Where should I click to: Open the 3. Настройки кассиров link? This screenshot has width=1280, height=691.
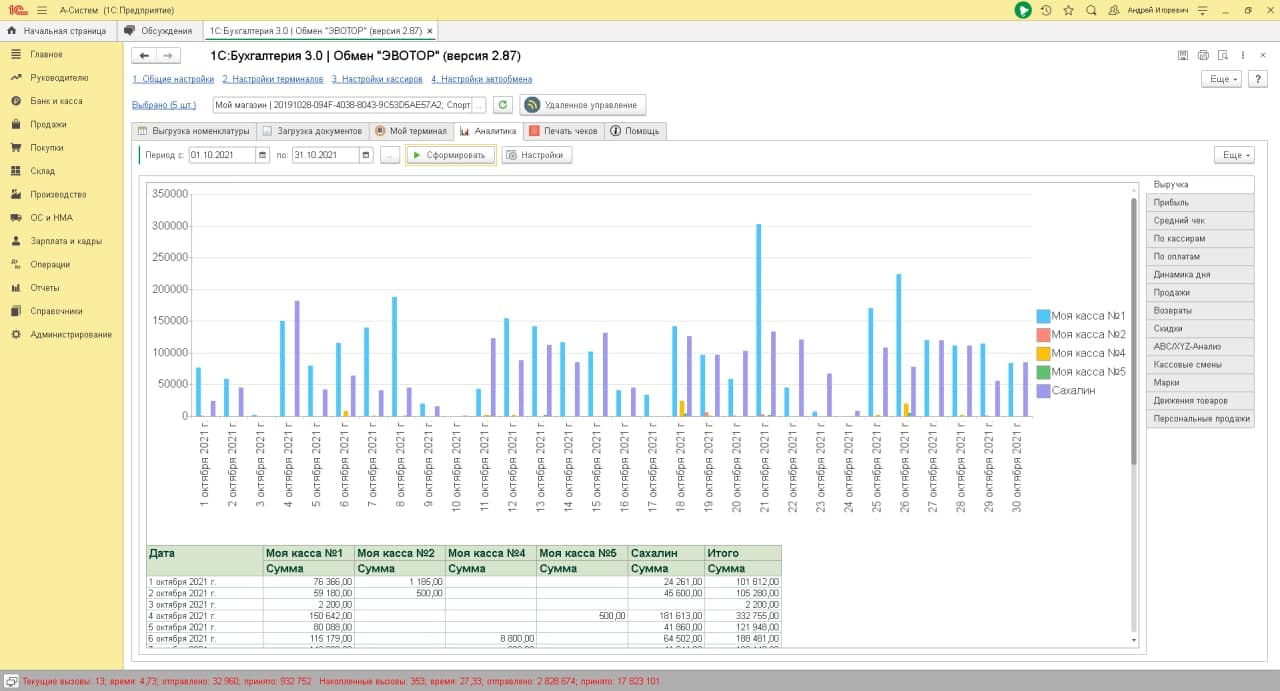coord(378,79)
